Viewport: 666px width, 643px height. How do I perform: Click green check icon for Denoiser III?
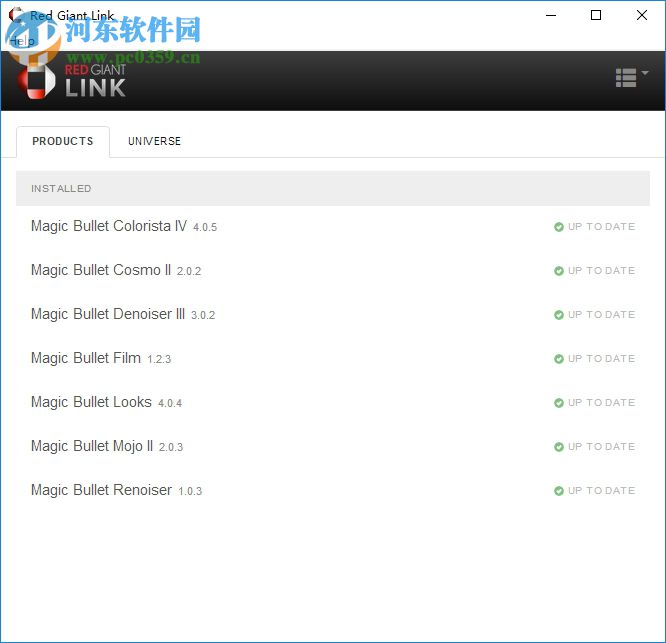[x=559, y=315]
